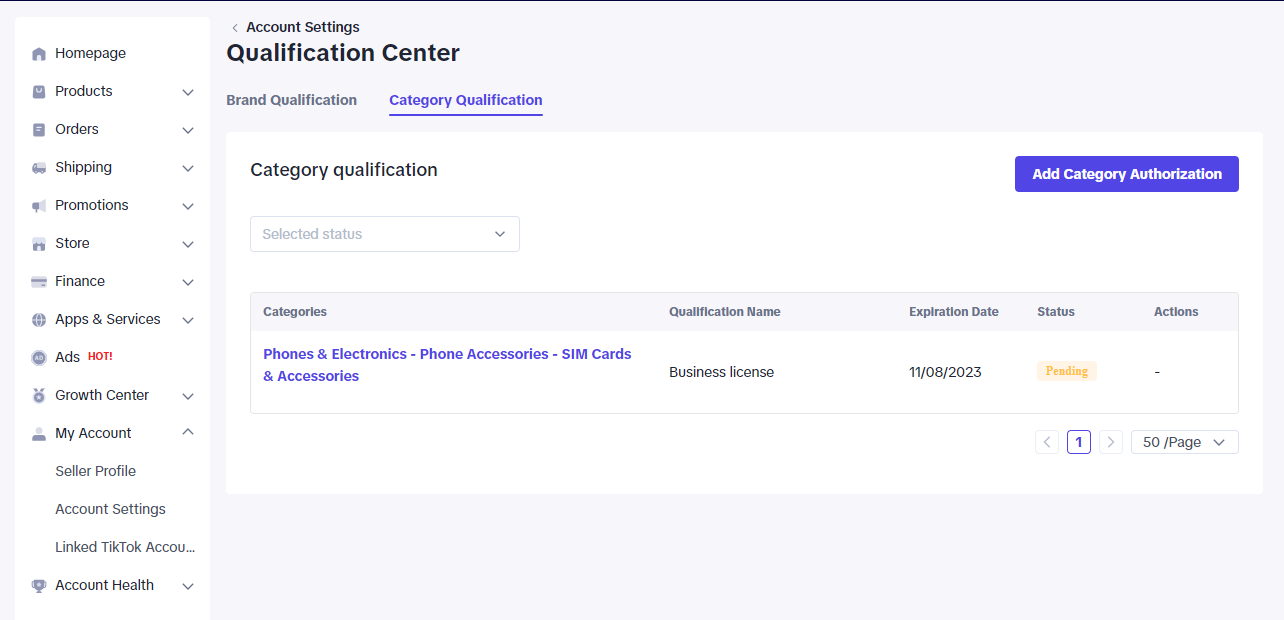
Task: Expand the Products menu chevron
Action: coord(188,92)
